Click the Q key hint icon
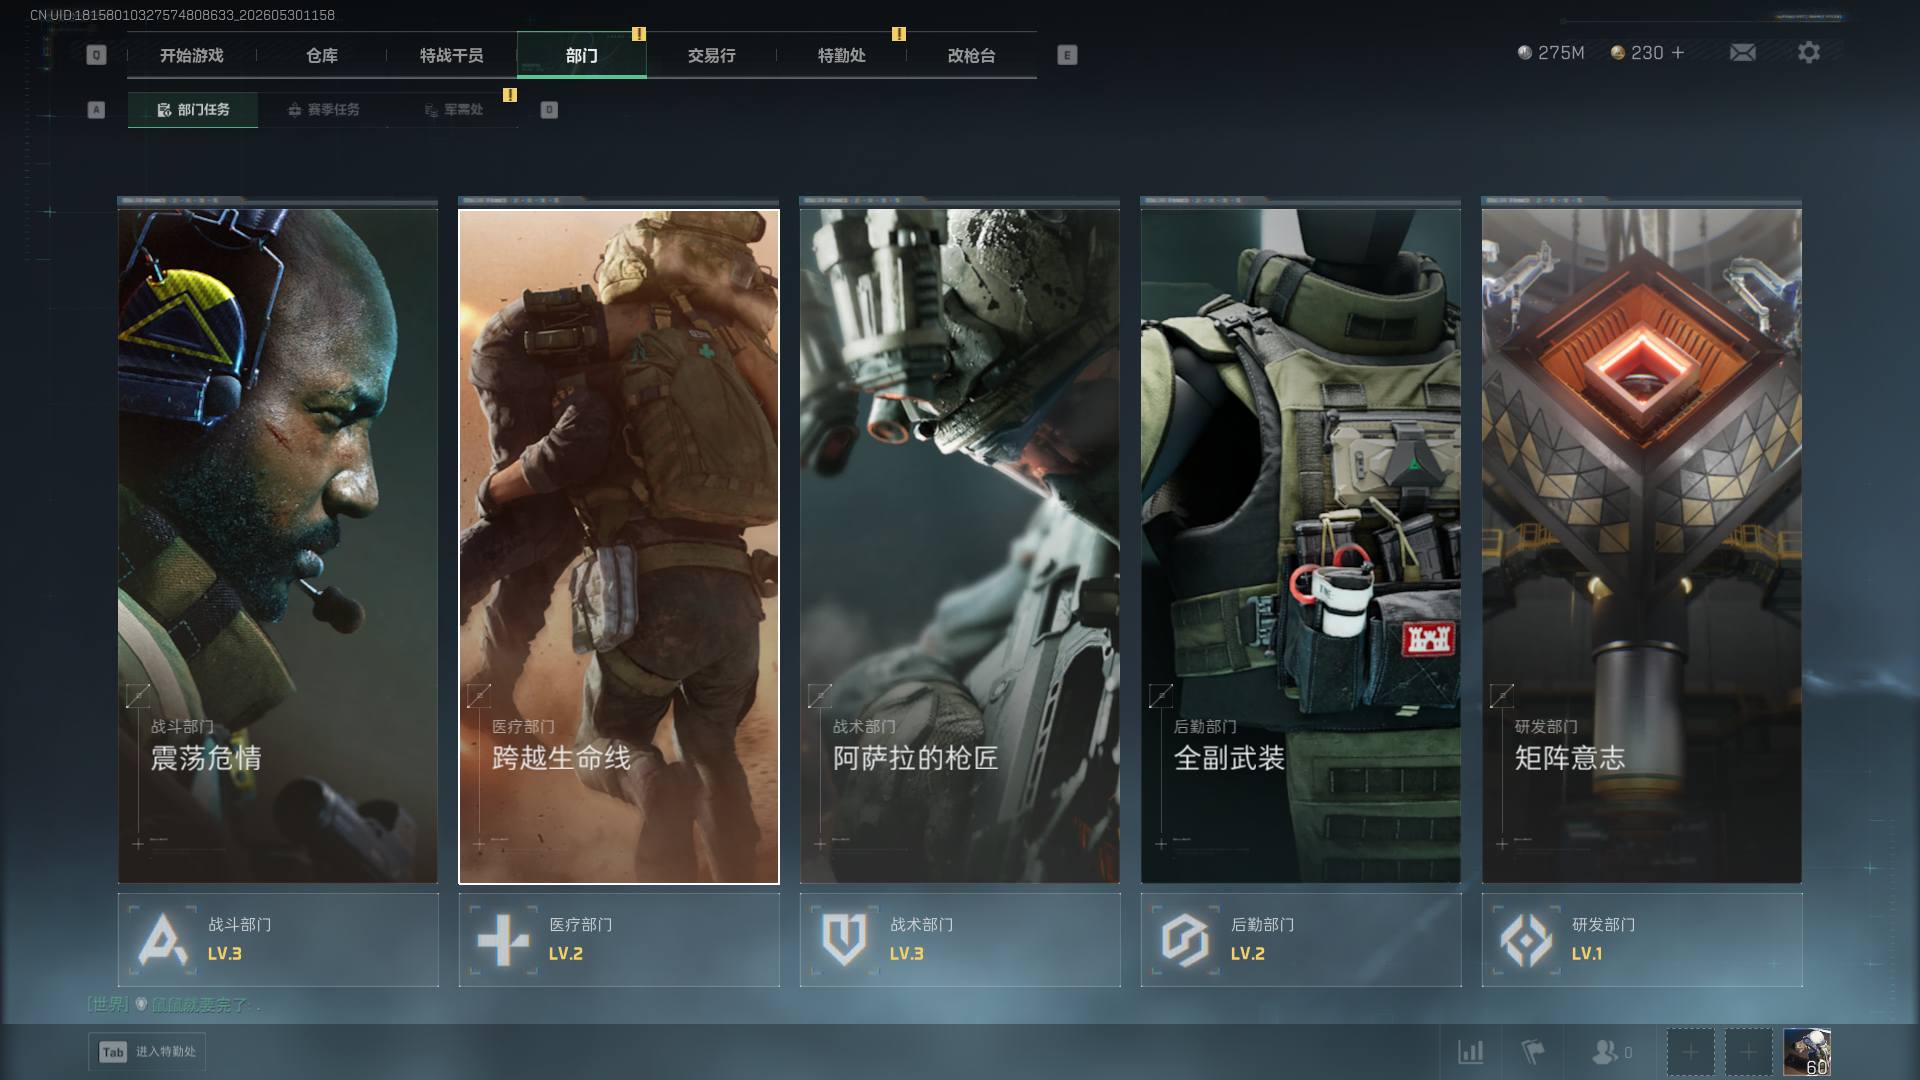 click(x=96, y=55)
